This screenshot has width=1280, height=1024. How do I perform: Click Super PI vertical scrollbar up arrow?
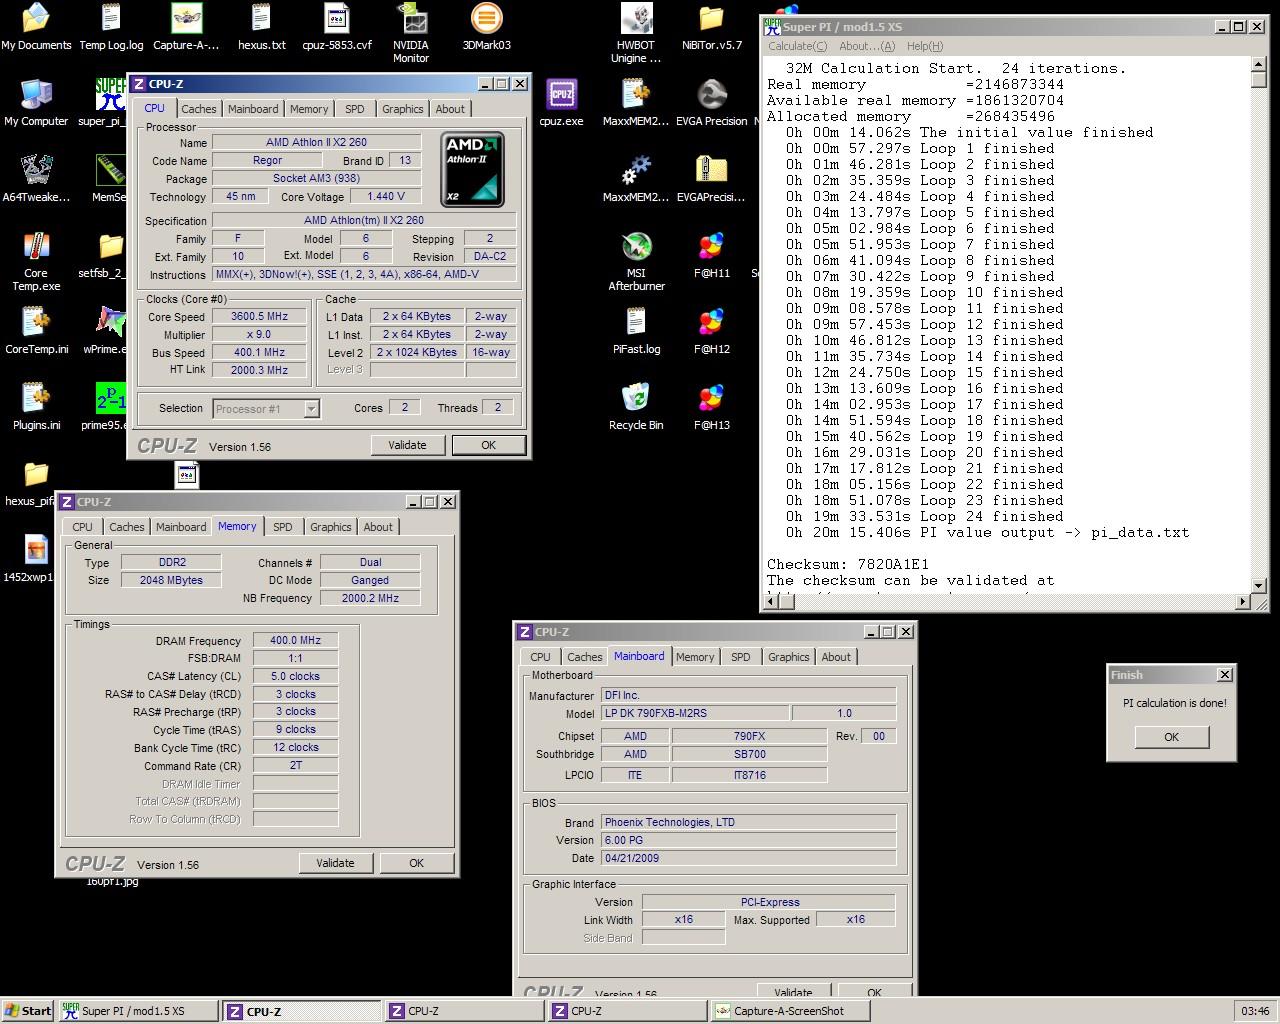pos(1258,65)
